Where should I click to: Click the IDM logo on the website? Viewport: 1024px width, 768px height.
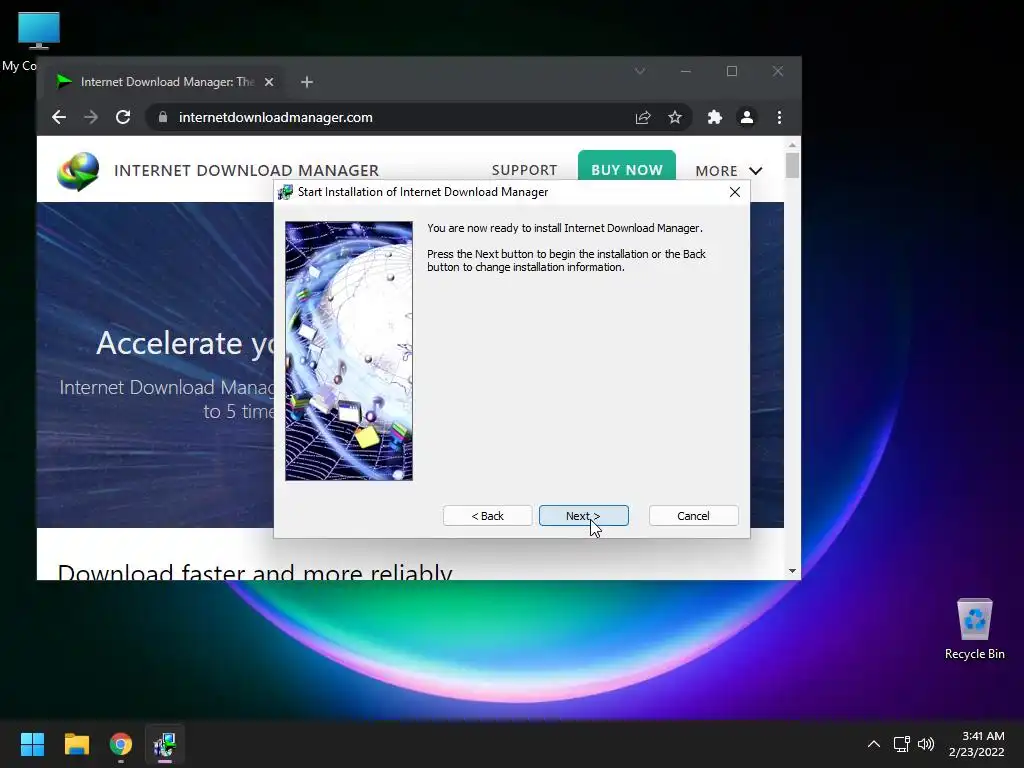click(78, 171)
